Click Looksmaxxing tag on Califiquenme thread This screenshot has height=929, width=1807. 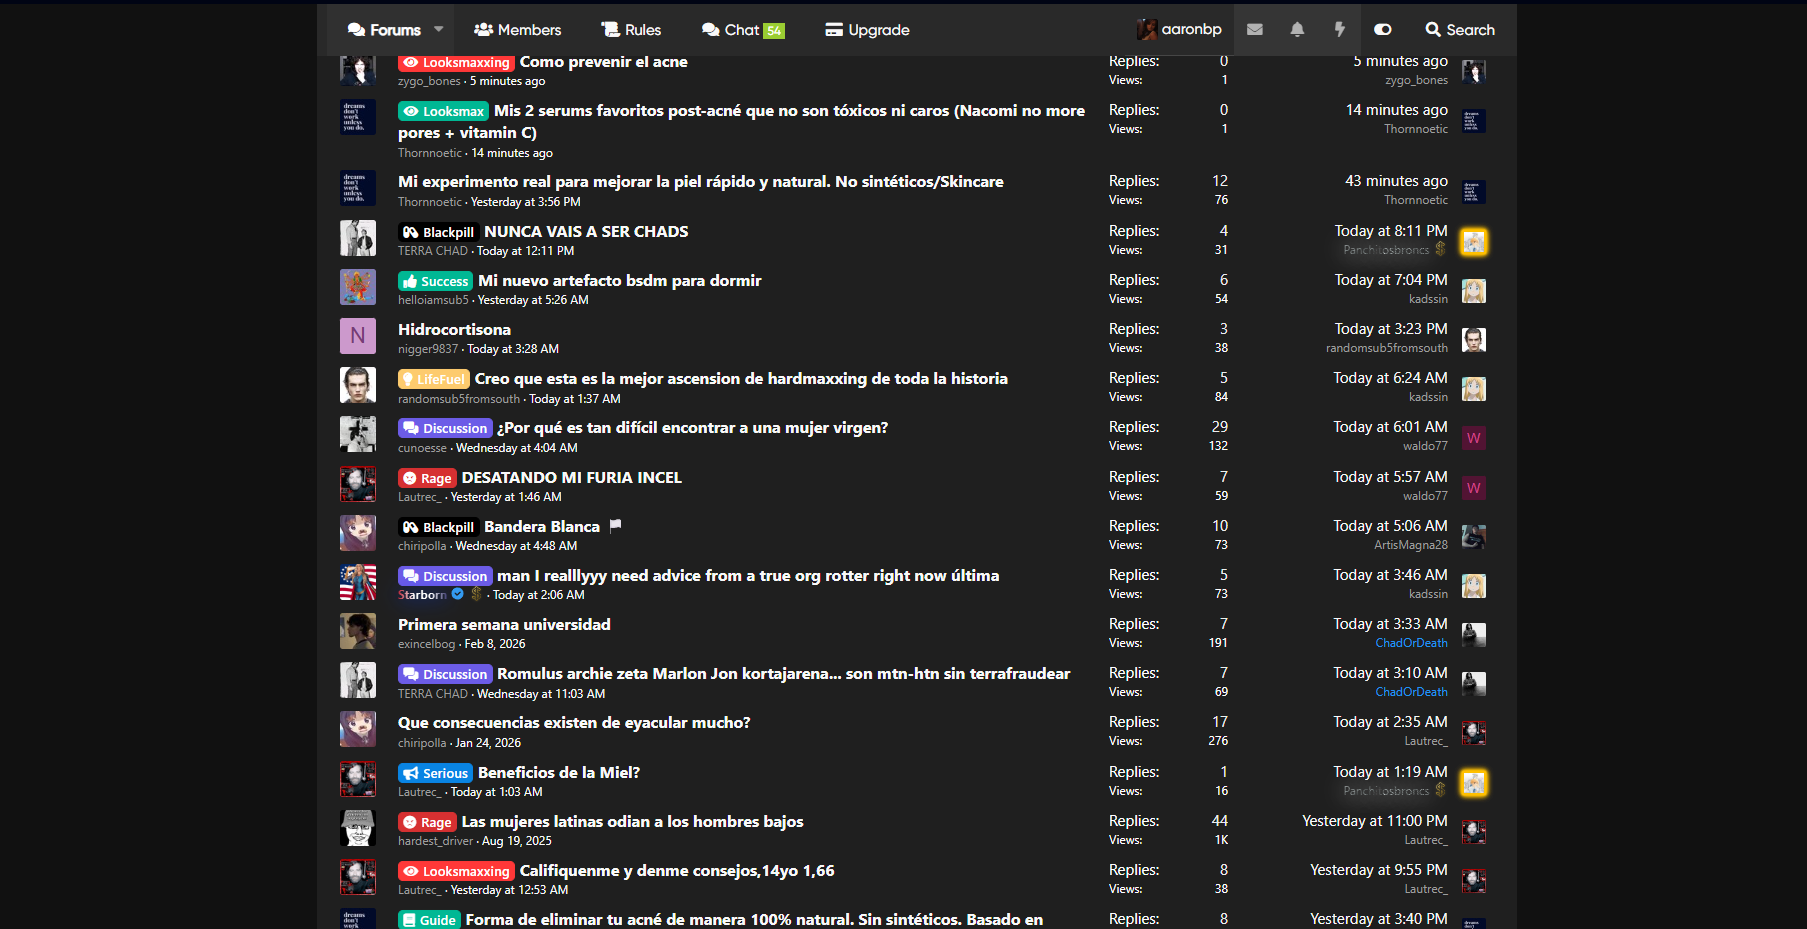456,871
